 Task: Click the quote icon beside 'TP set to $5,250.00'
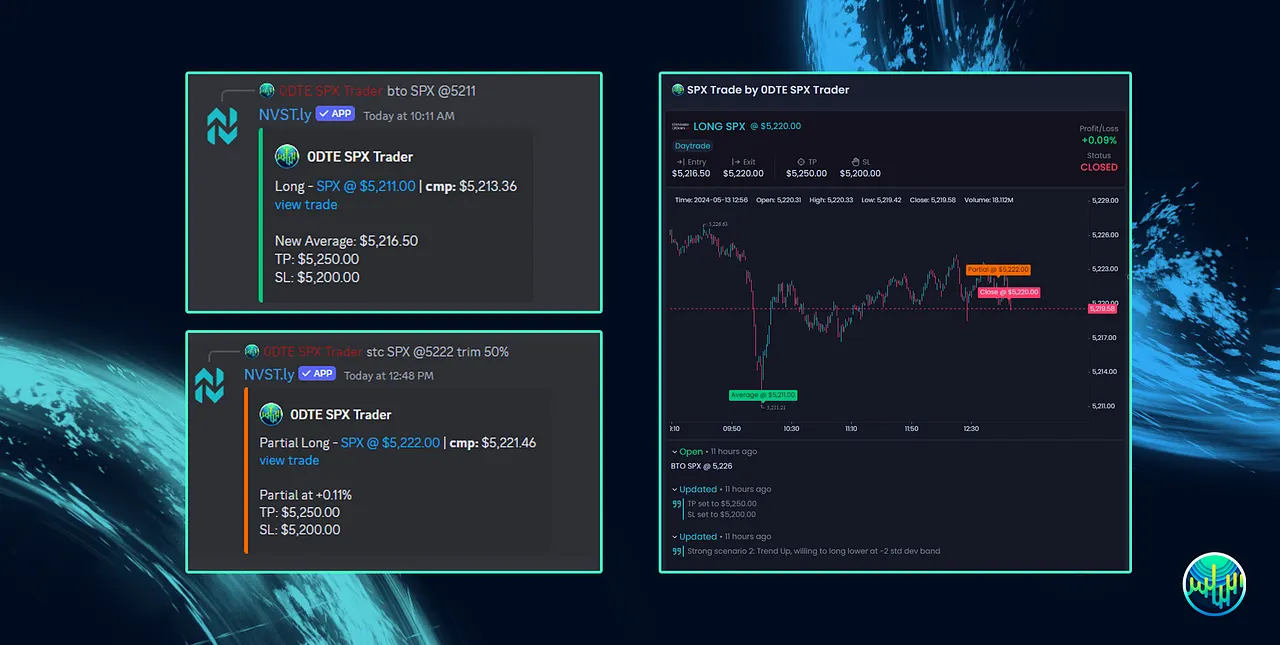click(677, 504)
